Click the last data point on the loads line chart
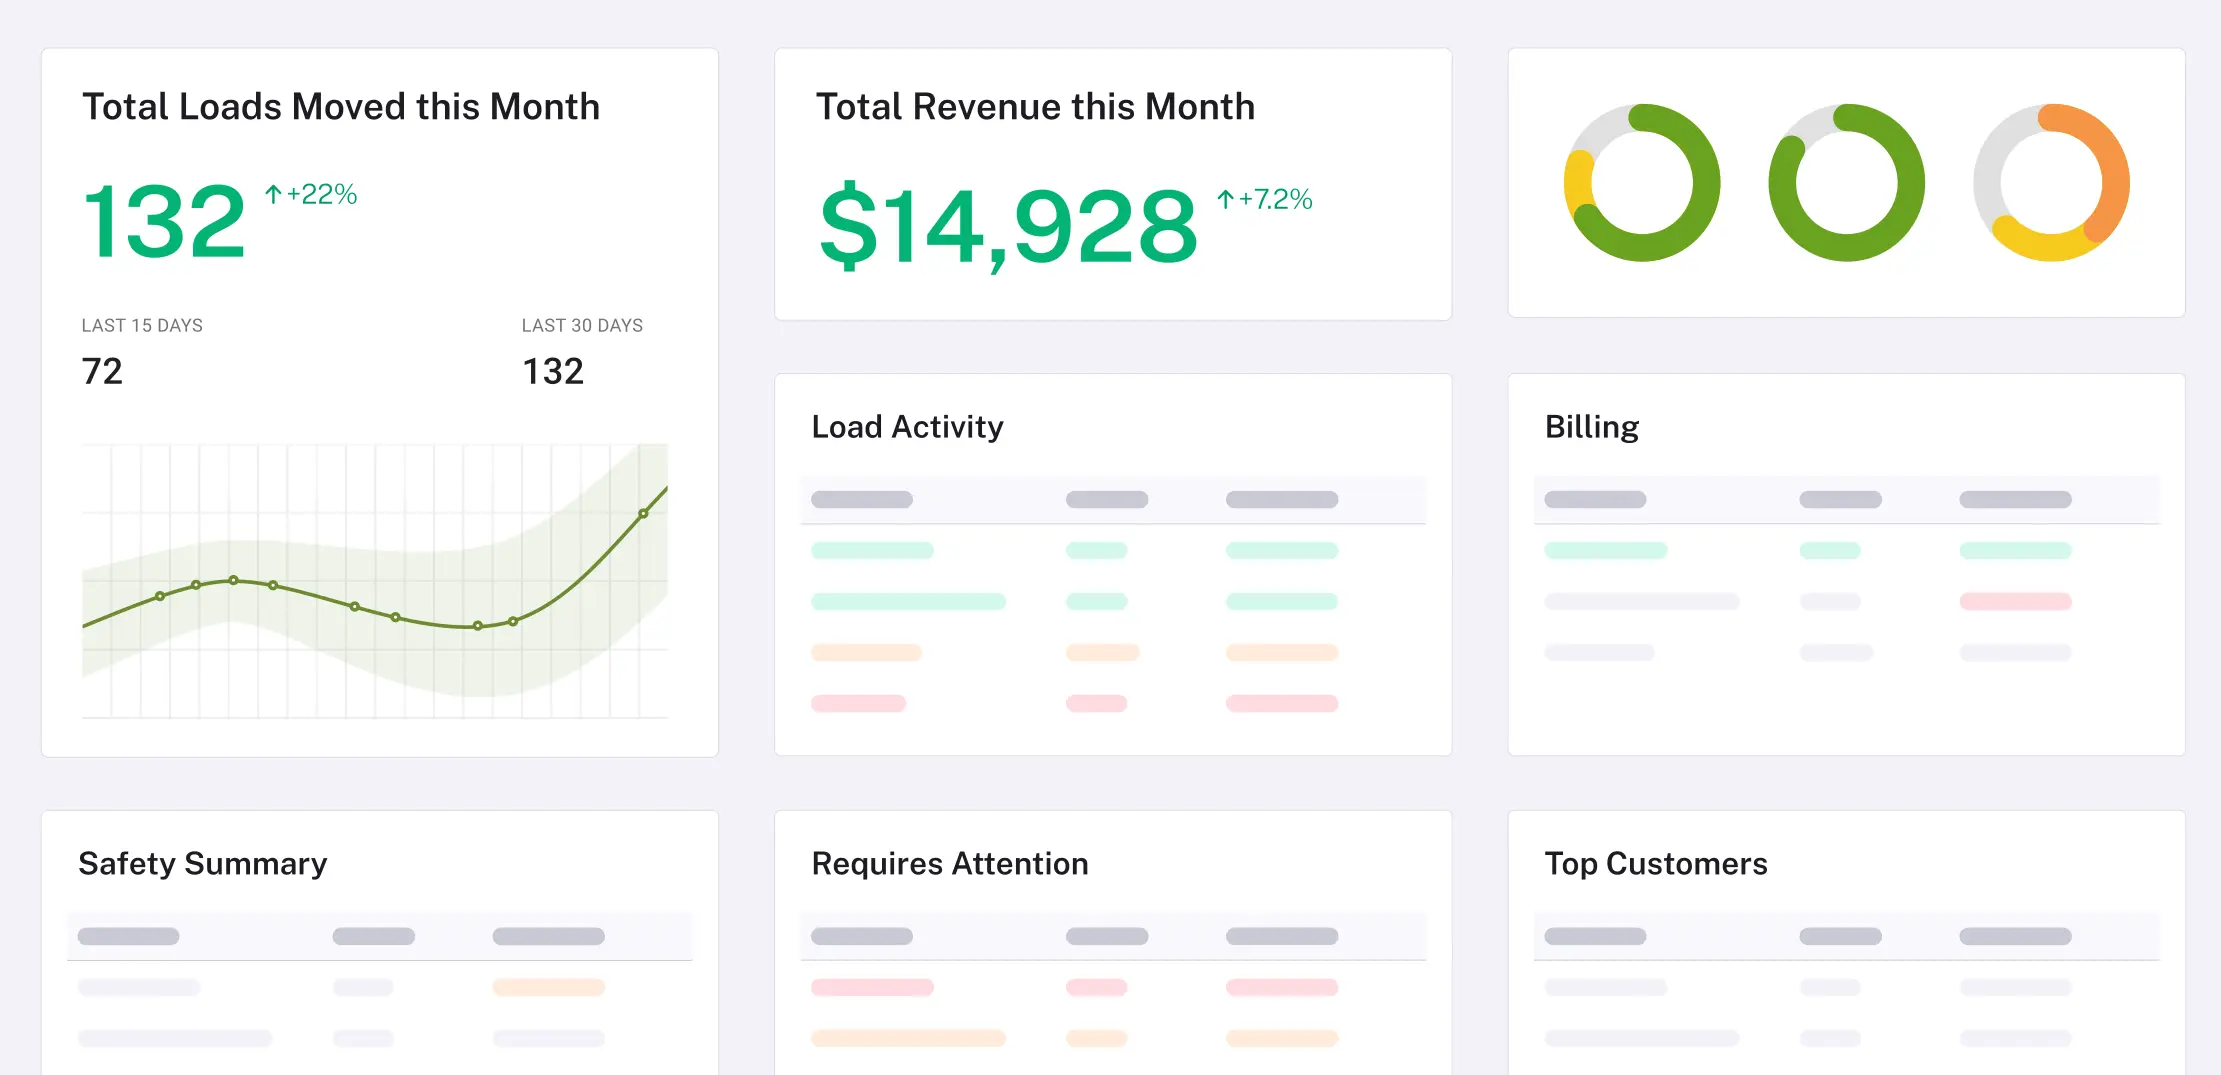 [644, 513]
